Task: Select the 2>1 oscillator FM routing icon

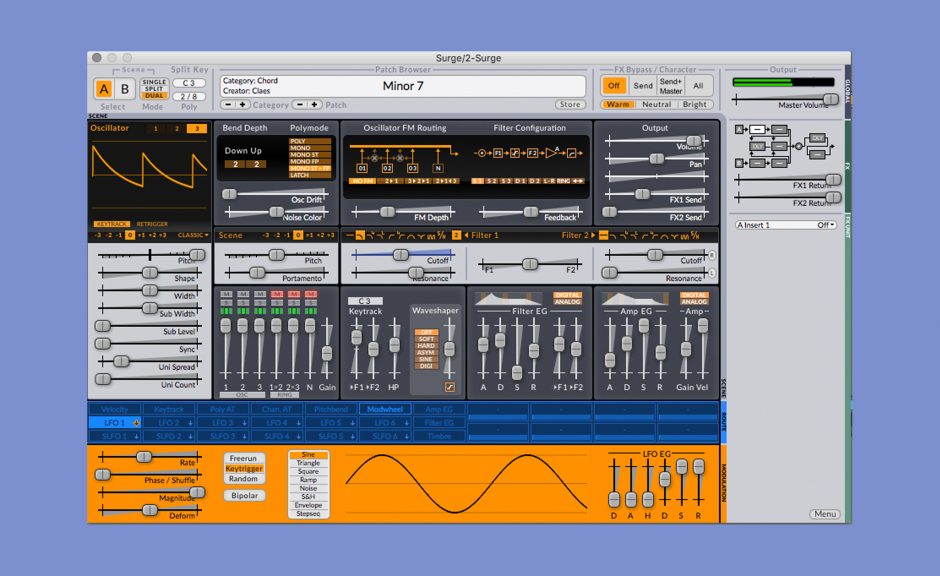Action: pos(391,181)
